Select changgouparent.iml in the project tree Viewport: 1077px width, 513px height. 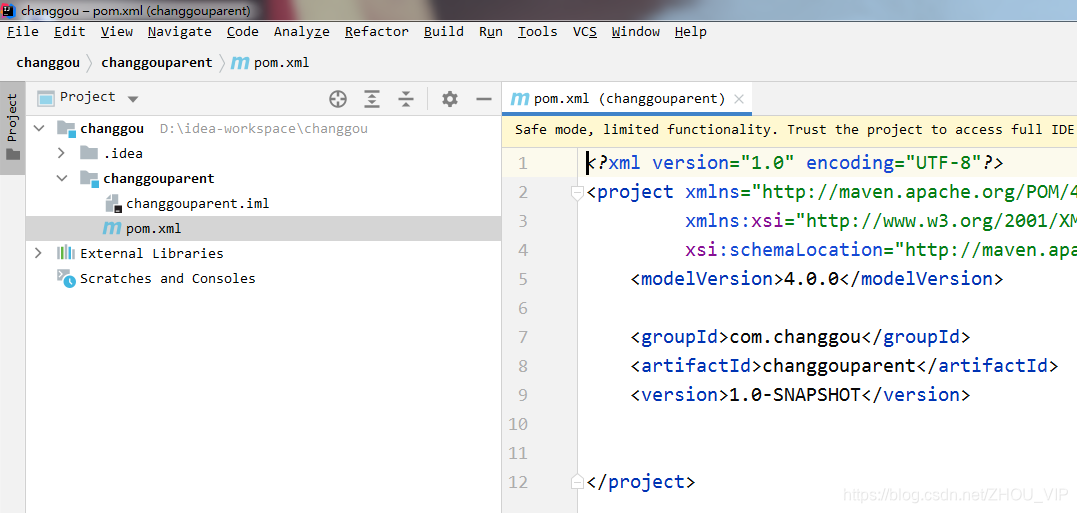[198, 204]
